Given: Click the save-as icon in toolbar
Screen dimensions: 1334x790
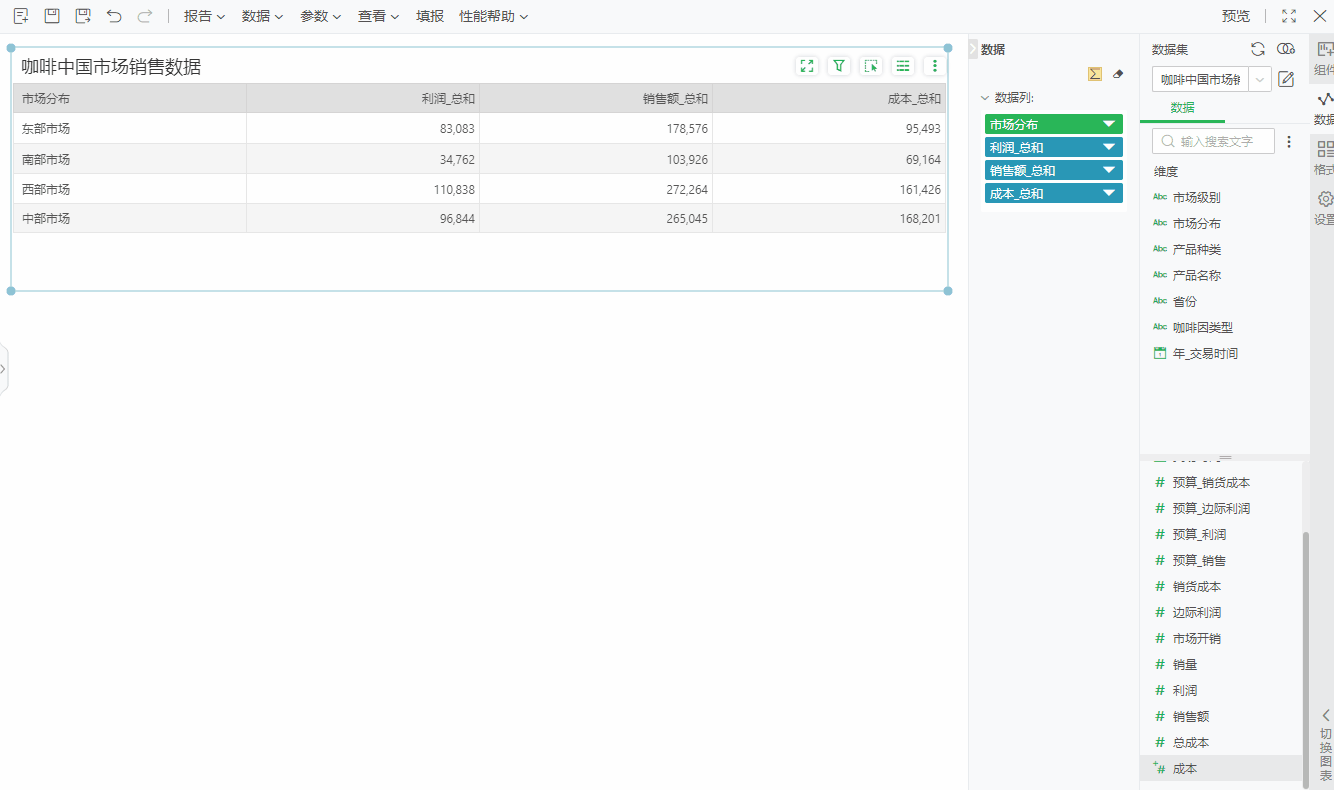Looking at the screenshot, I should coord(83,16).
